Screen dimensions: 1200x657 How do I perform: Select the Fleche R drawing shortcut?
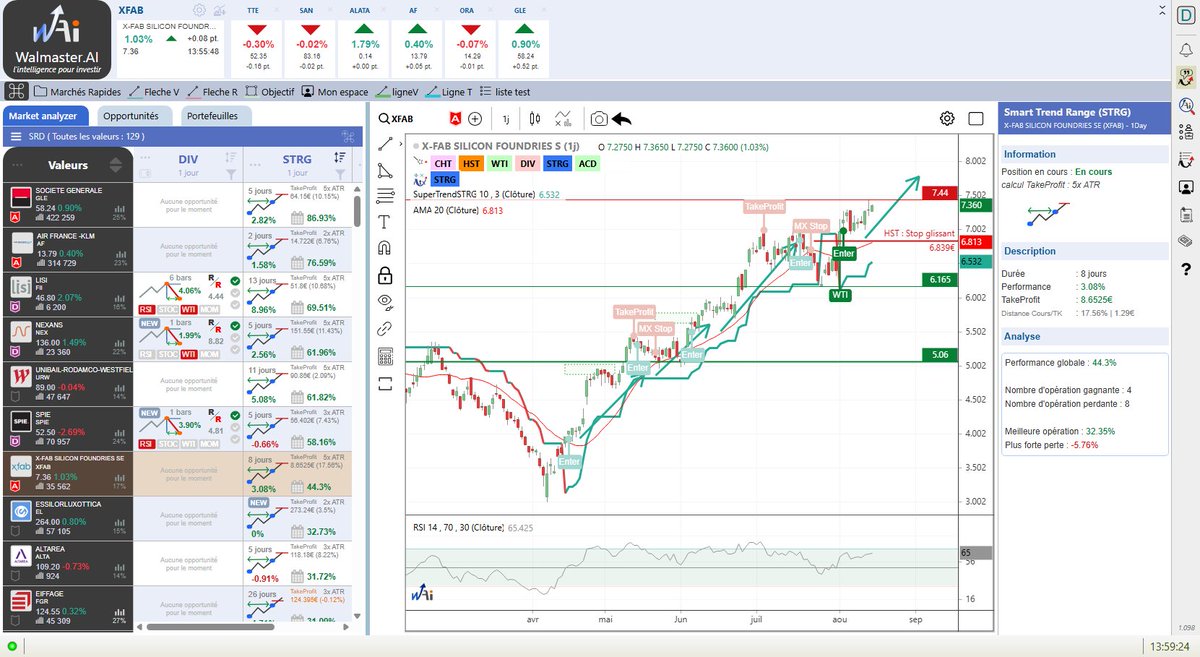[x=212, y=91]
